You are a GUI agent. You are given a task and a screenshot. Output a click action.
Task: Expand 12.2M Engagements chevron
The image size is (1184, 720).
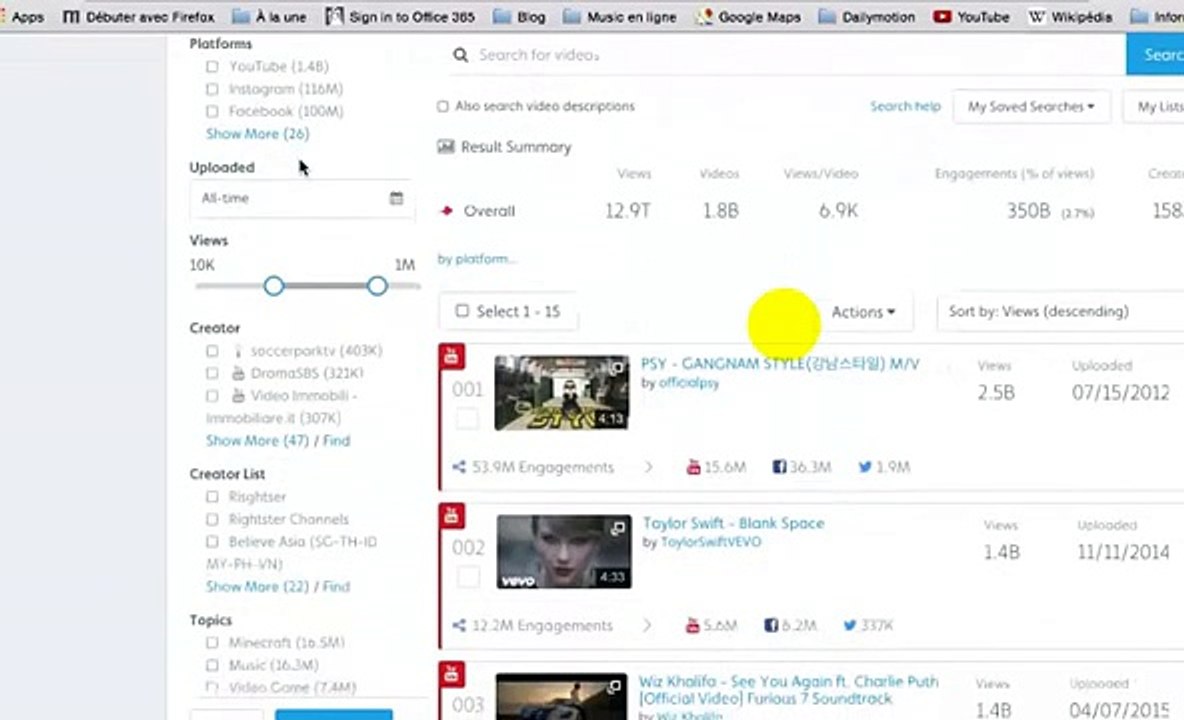(647, 626)
